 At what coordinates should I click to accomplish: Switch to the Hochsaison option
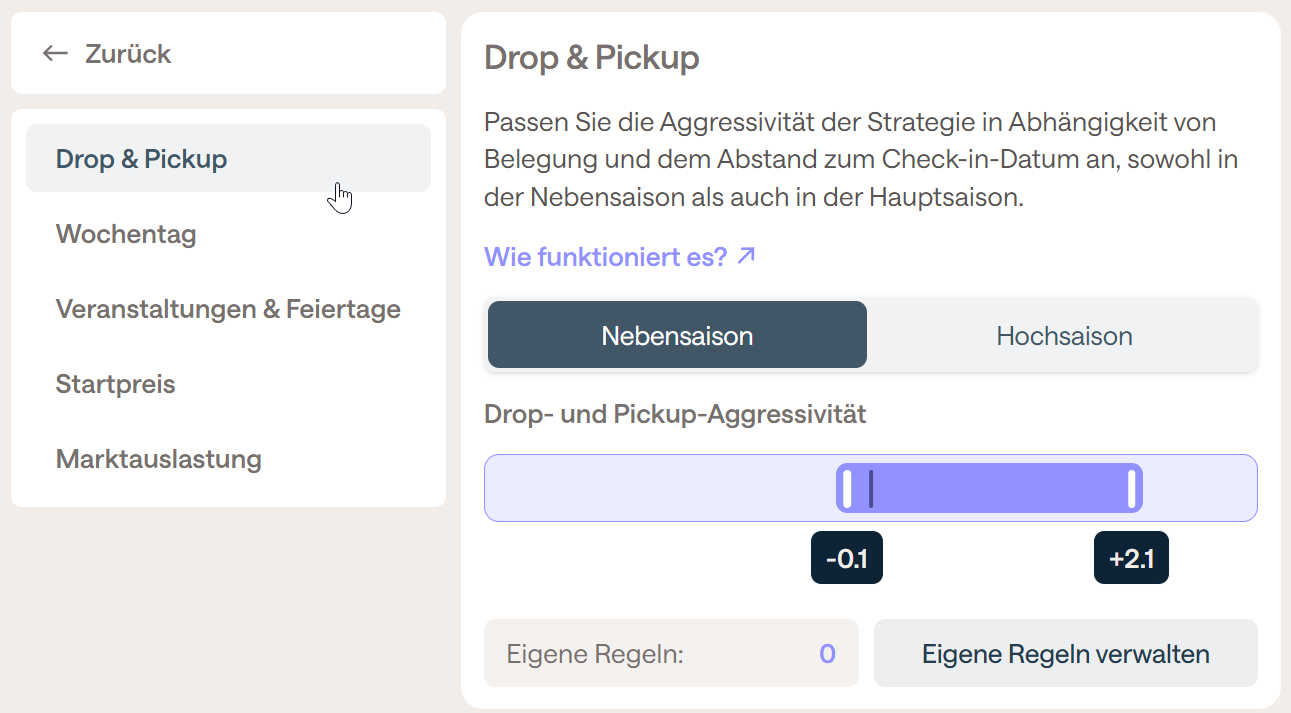[x=1064, y=335]
